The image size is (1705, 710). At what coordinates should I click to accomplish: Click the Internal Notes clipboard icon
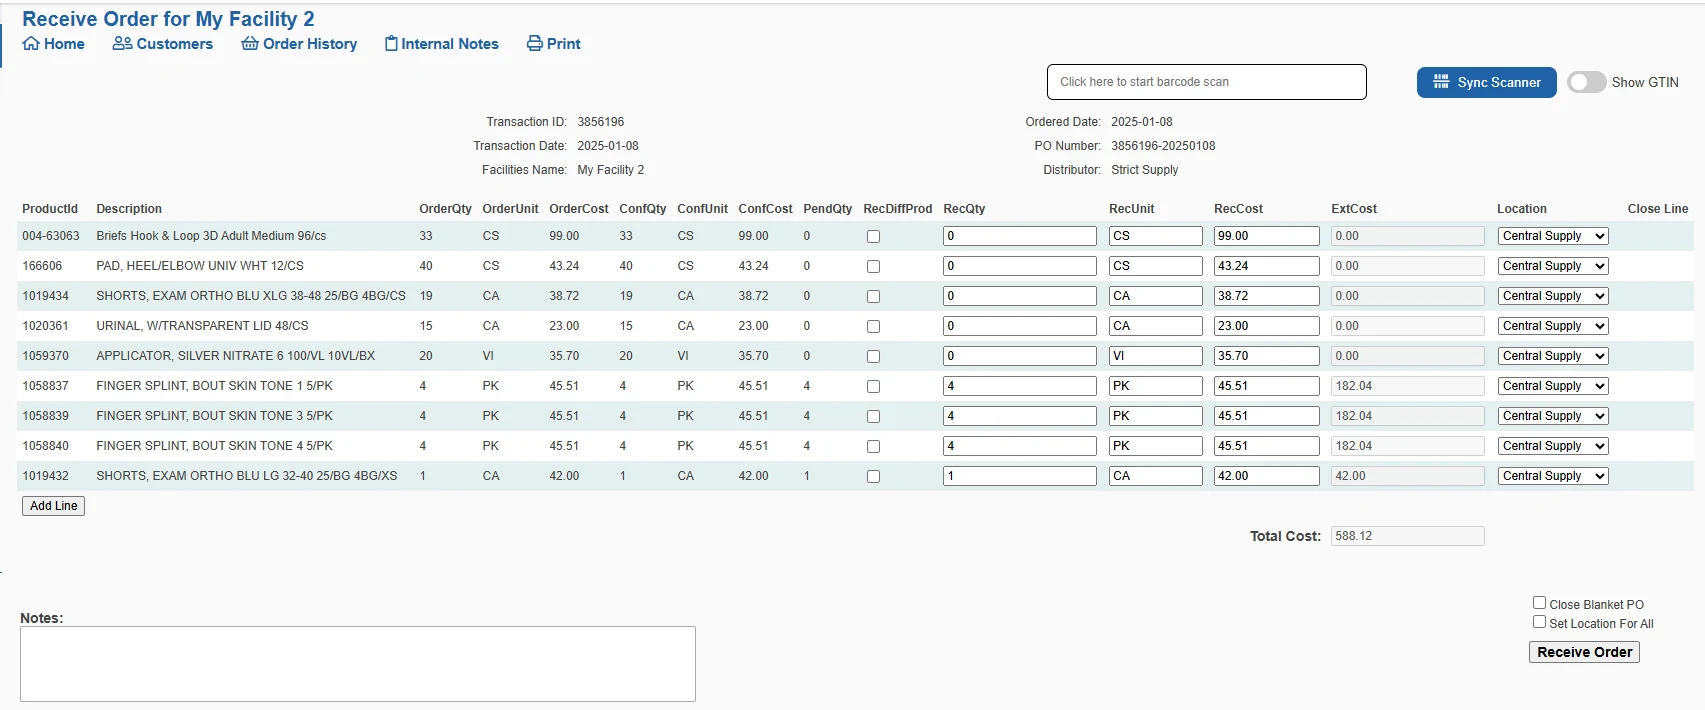391,44
